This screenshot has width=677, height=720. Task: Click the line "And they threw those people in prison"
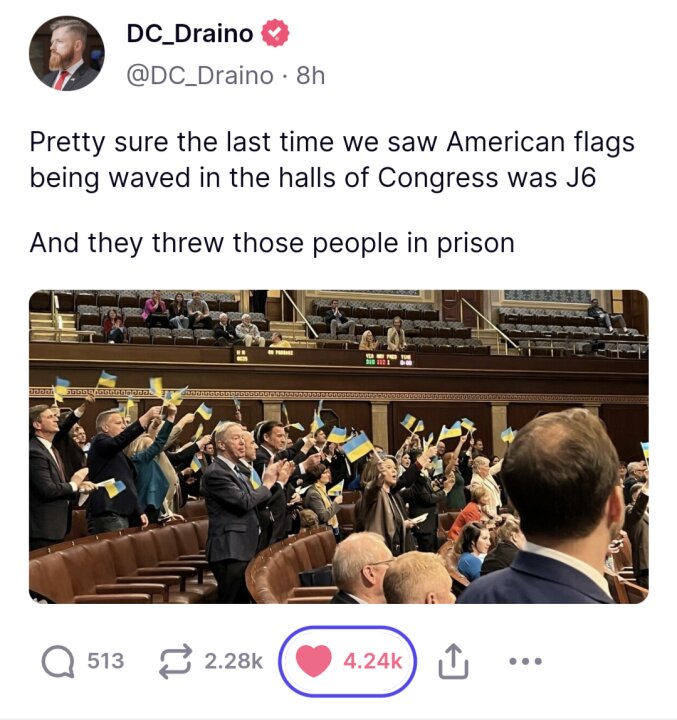coord(272,243)
